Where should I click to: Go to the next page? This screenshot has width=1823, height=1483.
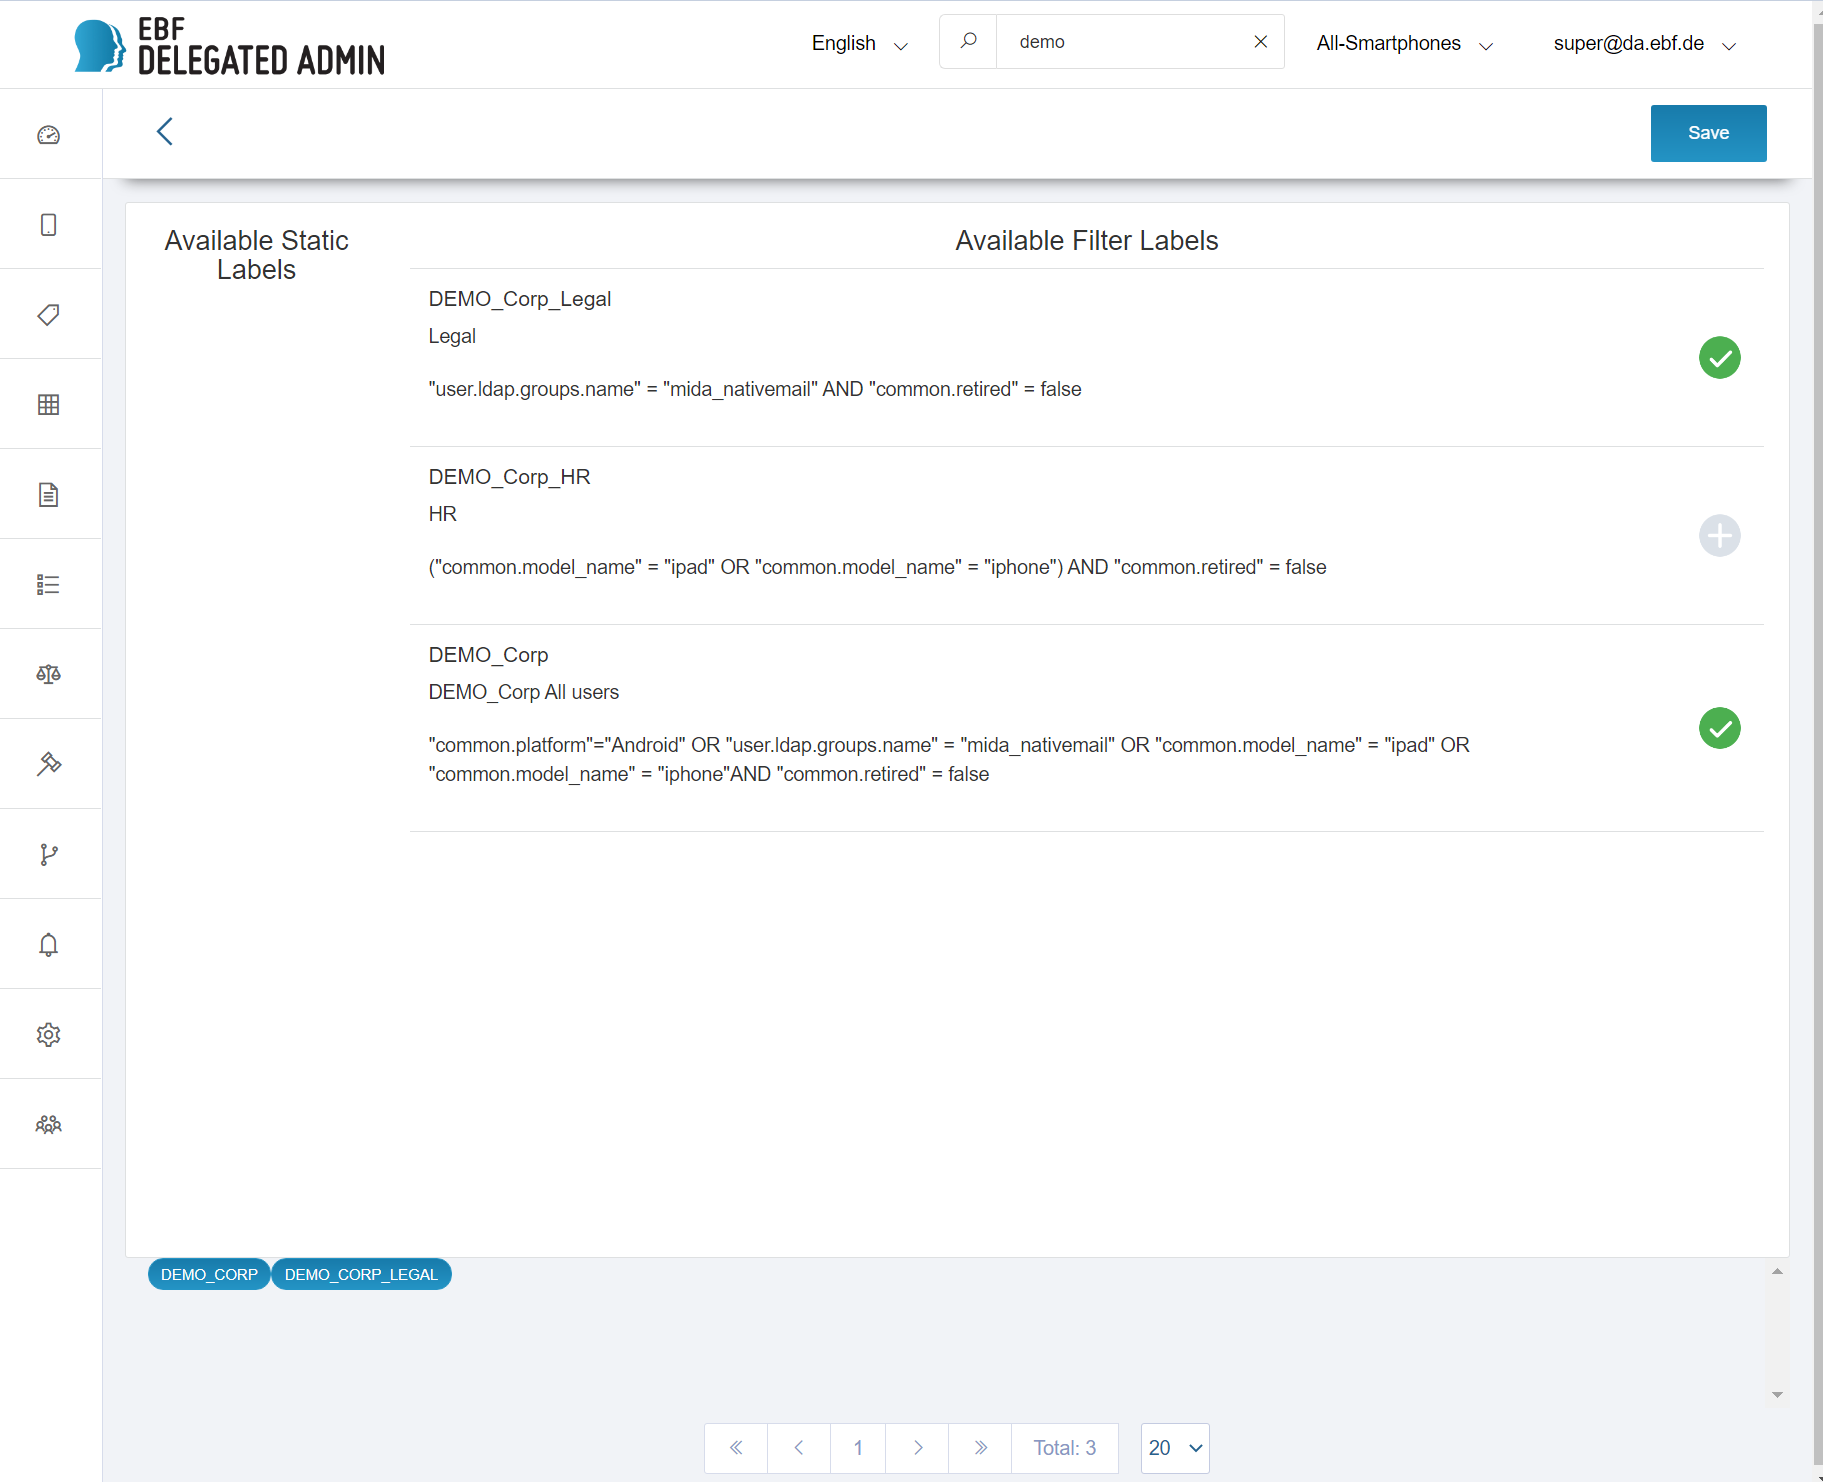(x=918, y=1448)
